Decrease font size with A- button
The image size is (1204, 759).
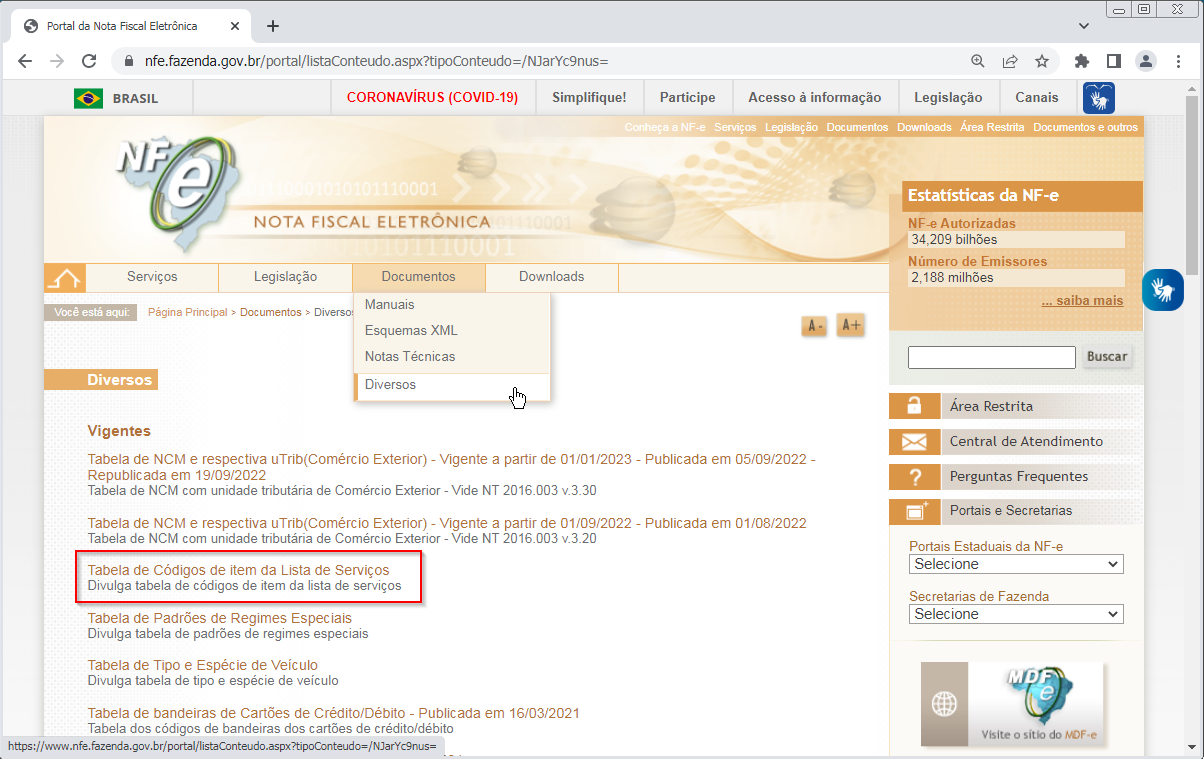coord(814,326)
